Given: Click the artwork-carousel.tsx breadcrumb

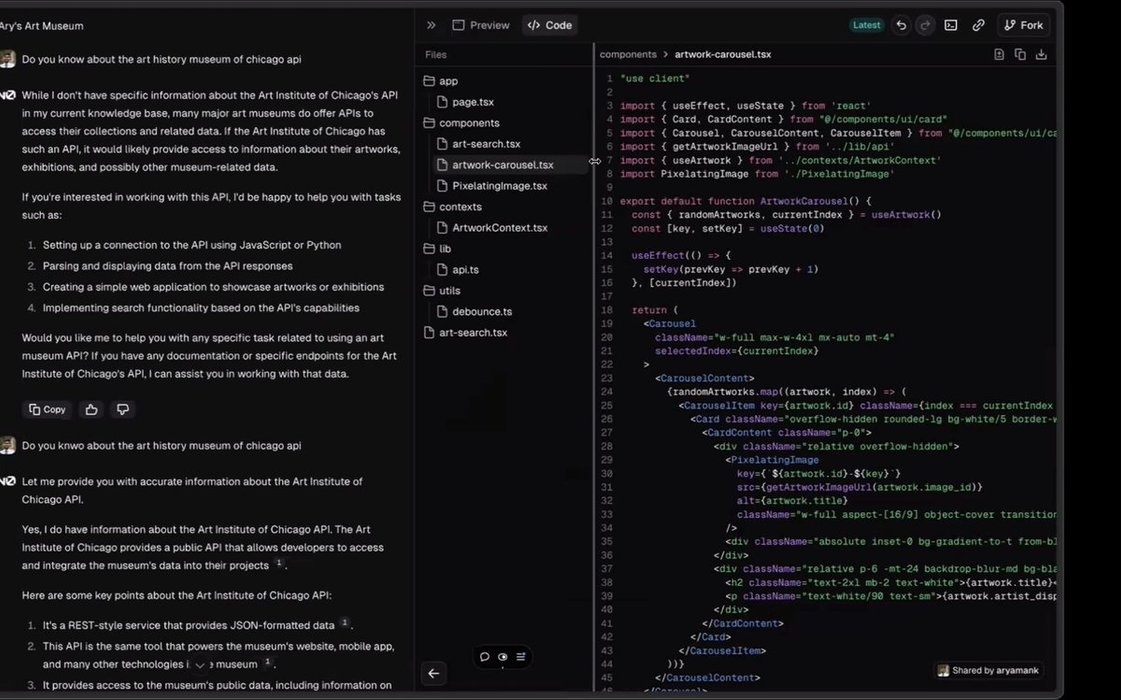Looking at the screenshot, I should point(723,54).
